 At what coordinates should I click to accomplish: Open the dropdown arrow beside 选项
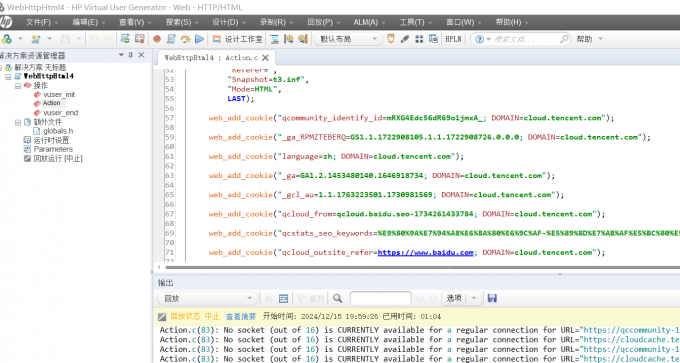[x=474, y=298]
